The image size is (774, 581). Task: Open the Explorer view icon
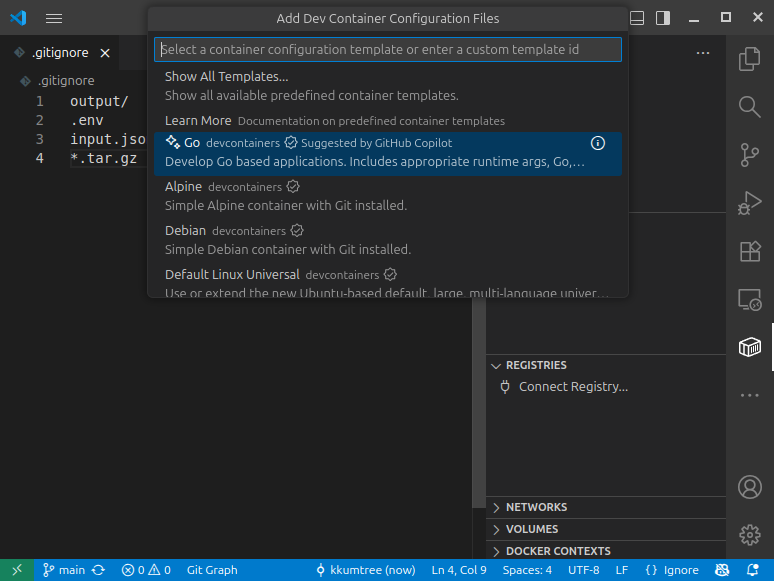pos(749,59)
